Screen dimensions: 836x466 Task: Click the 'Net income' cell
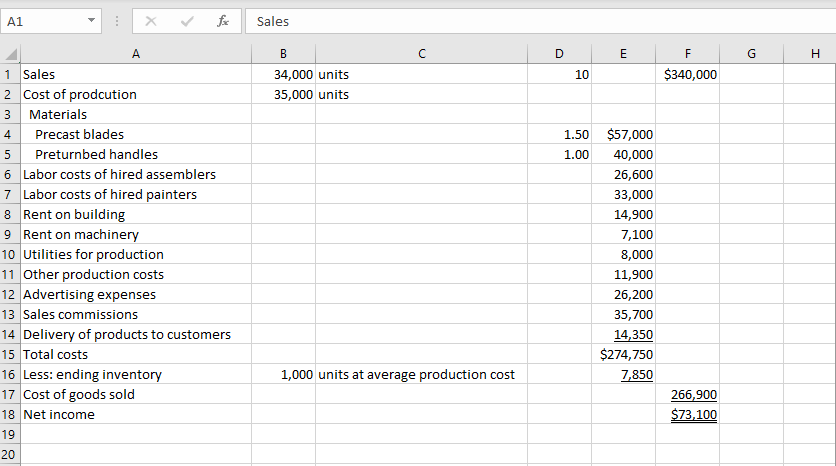click(x=136, y=414)
